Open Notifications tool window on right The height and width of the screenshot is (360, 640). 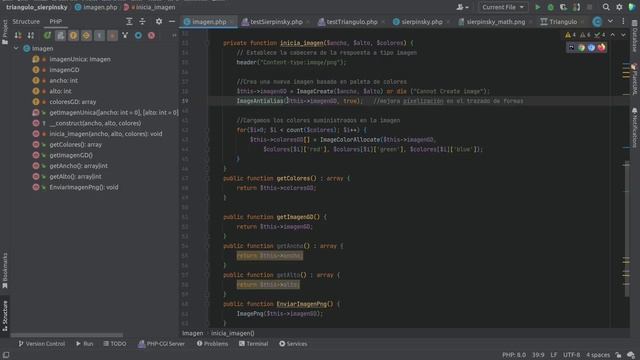pyautogui.click(x=635, y=127)
